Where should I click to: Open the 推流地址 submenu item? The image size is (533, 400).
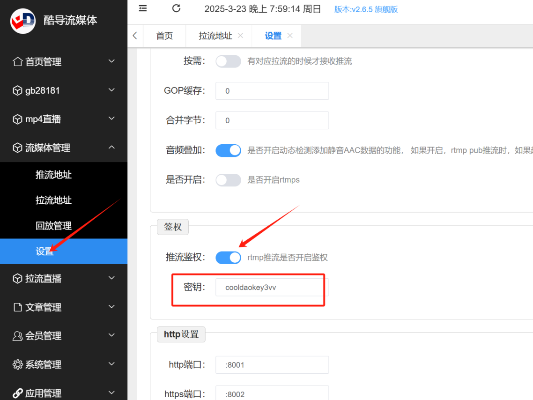click(x=64, y=175)
